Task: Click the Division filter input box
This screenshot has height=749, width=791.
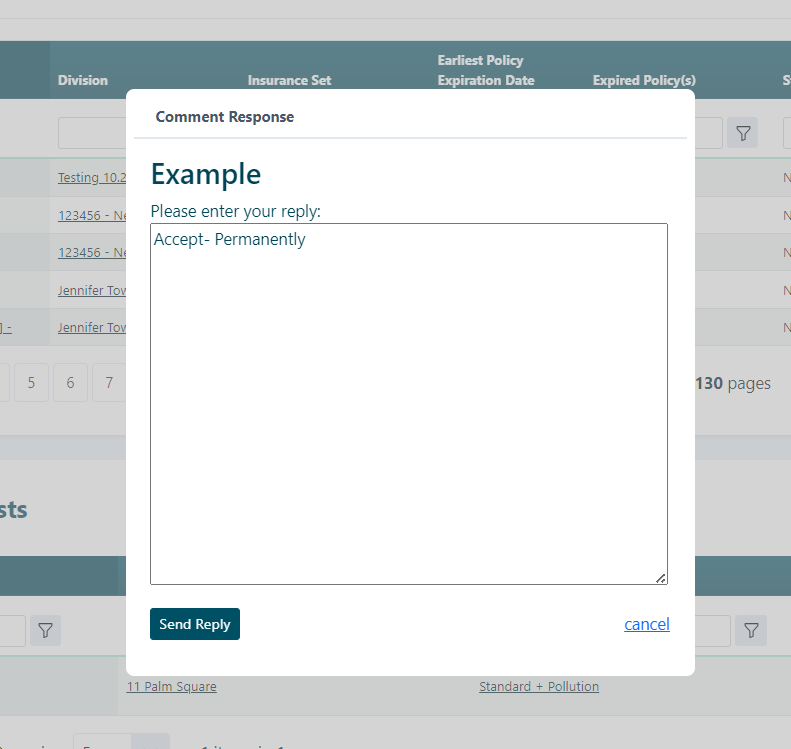Action: pos(92,133)
